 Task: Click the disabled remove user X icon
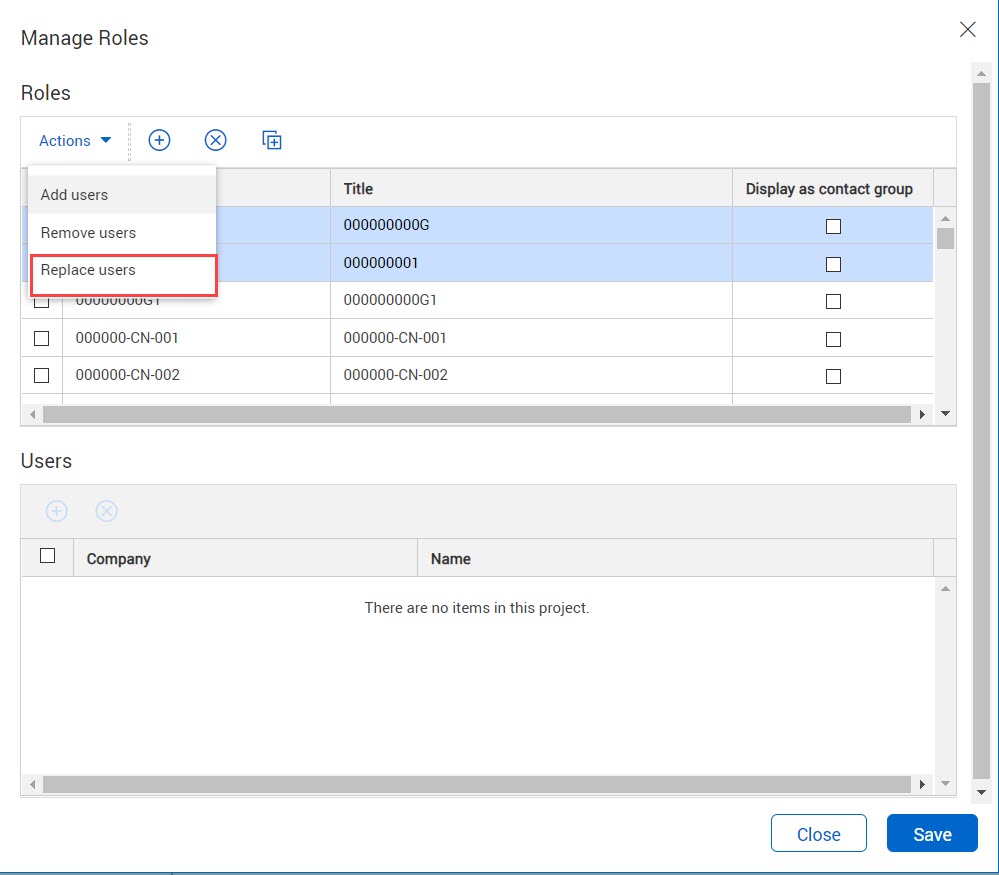pos(107,511)
